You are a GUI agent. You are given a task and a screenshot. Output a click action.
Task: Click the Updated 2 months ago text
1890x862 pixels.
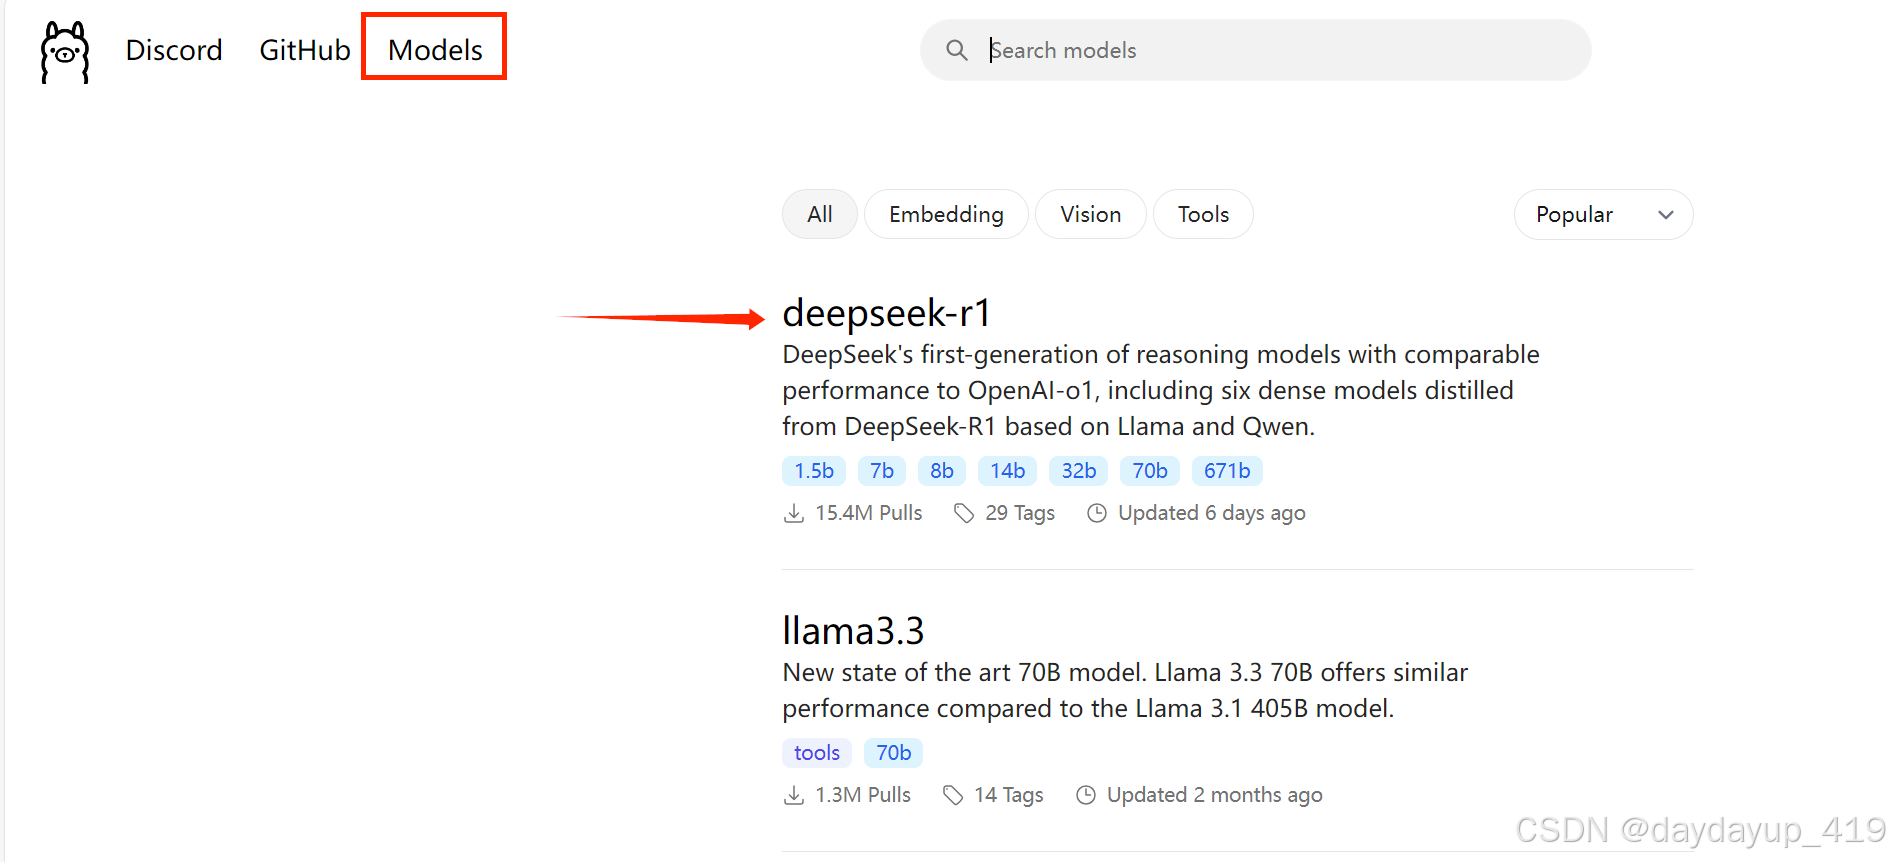[1215, 795]
